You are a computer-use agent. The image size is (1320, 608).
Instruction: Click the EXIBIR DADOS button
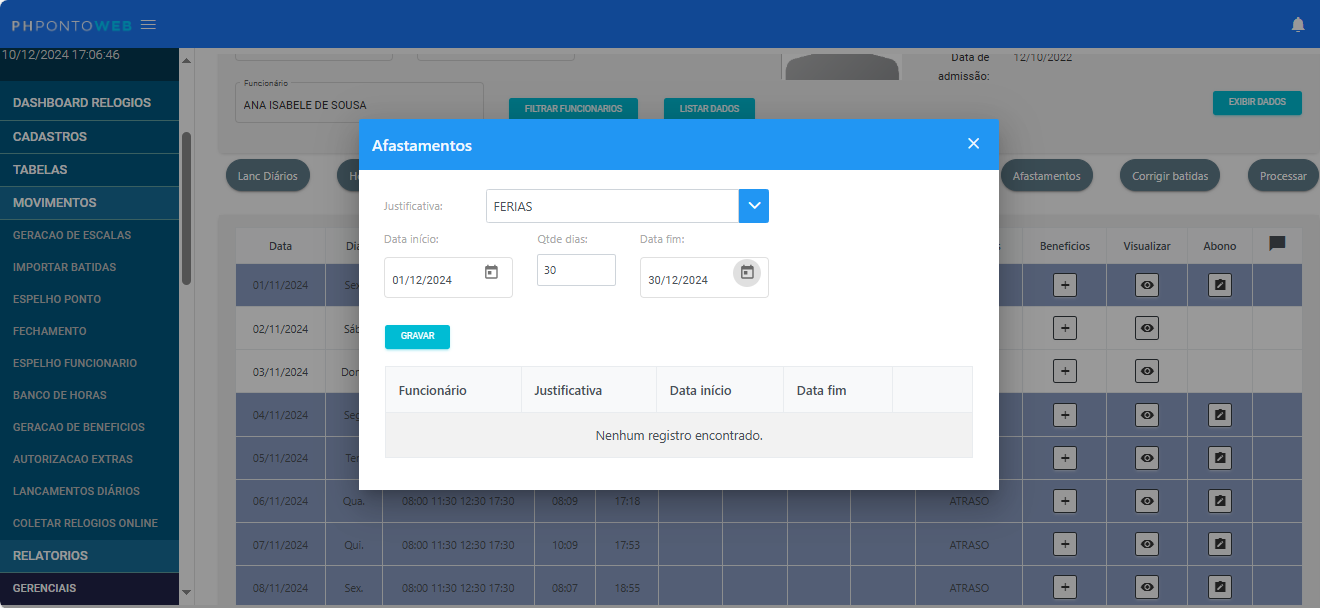[x=1257, y=103]
